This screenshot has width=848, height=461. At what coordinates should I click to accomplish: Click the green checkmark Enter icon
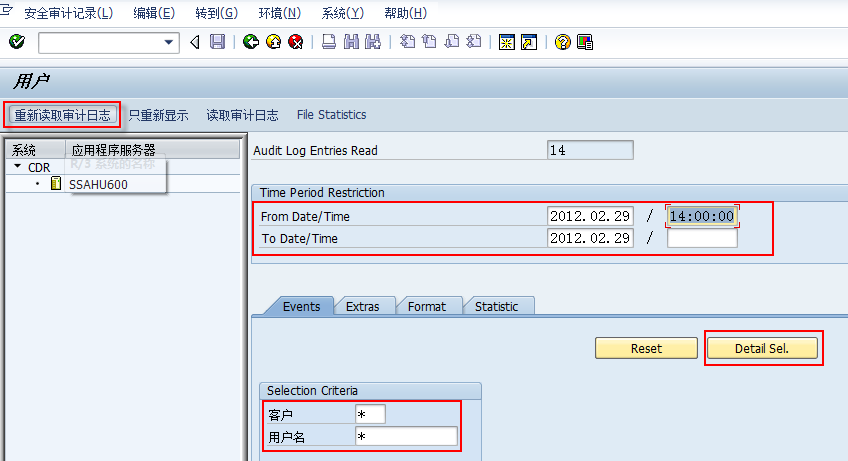(16, 42)
